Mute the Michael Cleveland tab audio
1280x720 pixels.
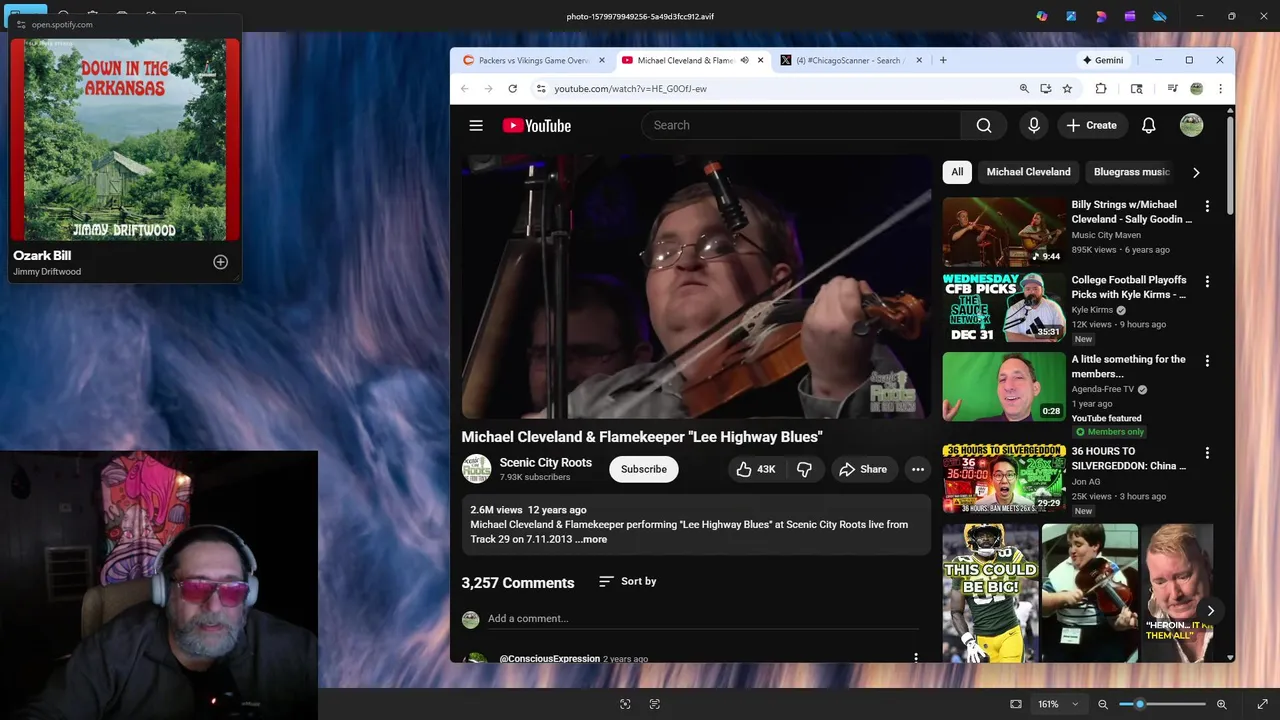[744, 60]
